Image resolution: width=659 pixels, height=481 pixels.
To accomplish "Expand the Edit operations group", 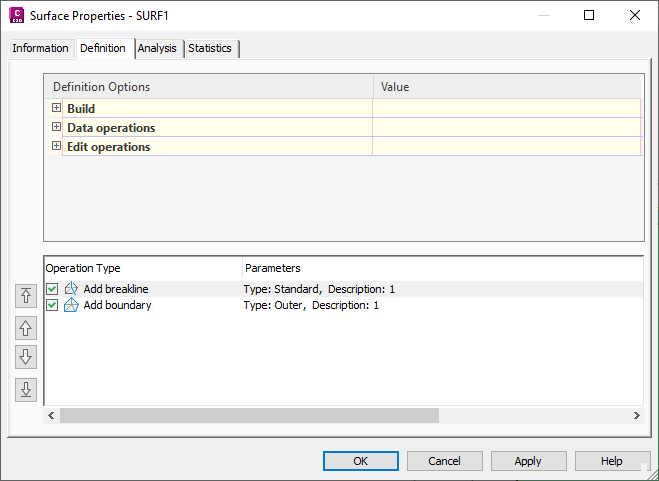I will (x=56, y=145).
